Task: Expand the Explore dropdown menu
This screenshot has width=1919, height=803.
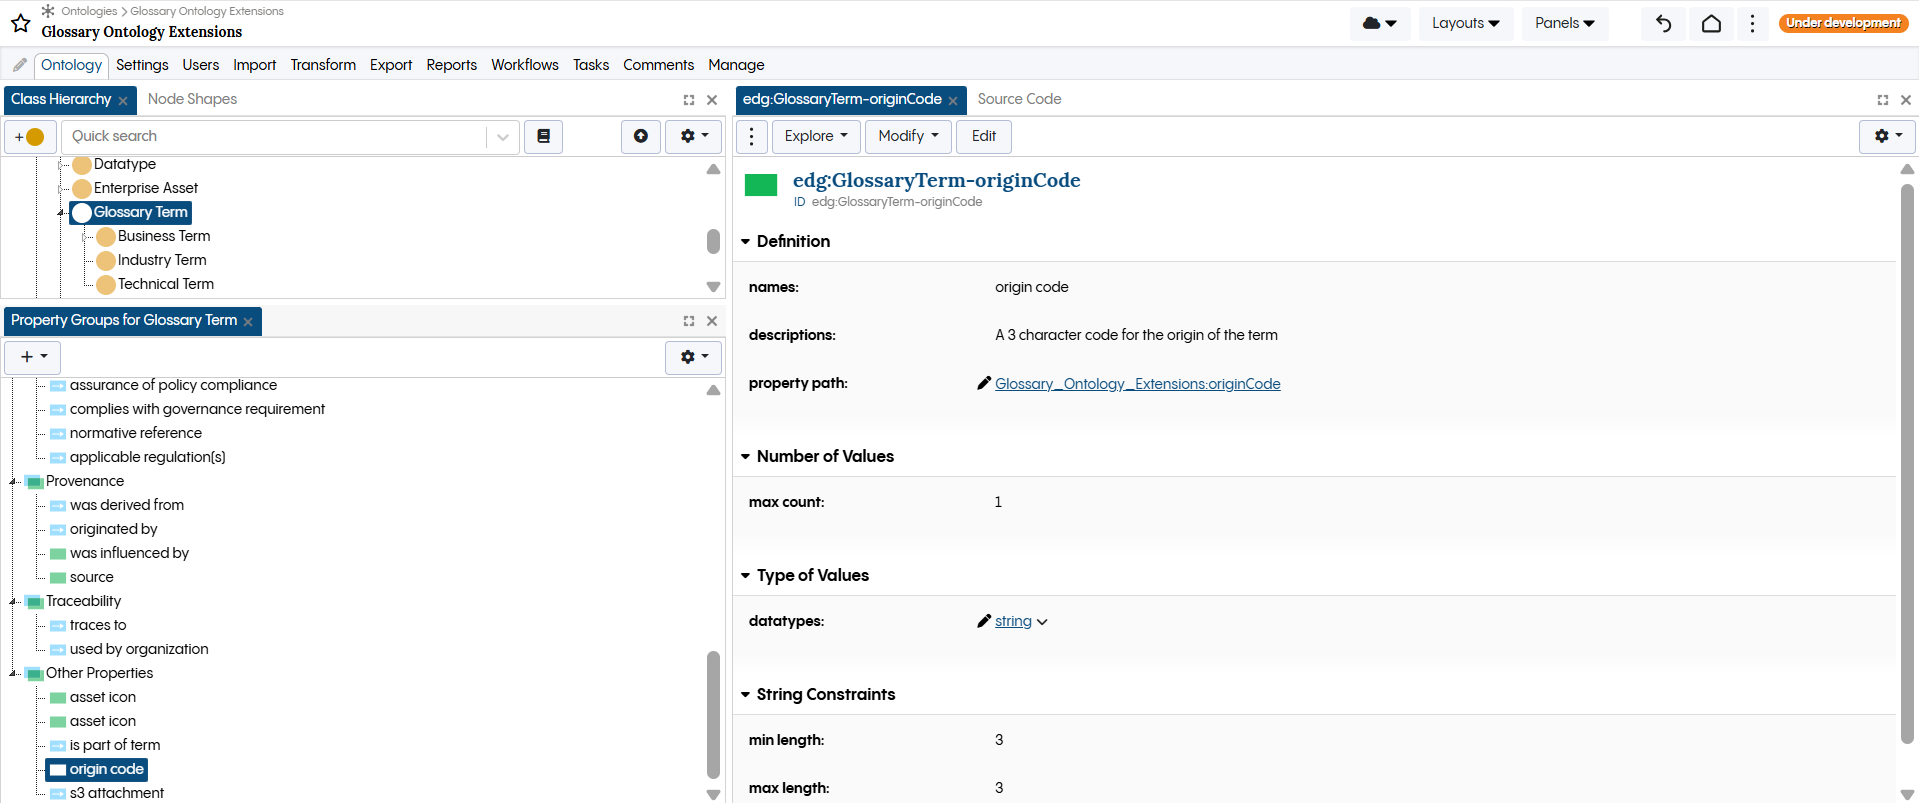Action: click(815, 136)
